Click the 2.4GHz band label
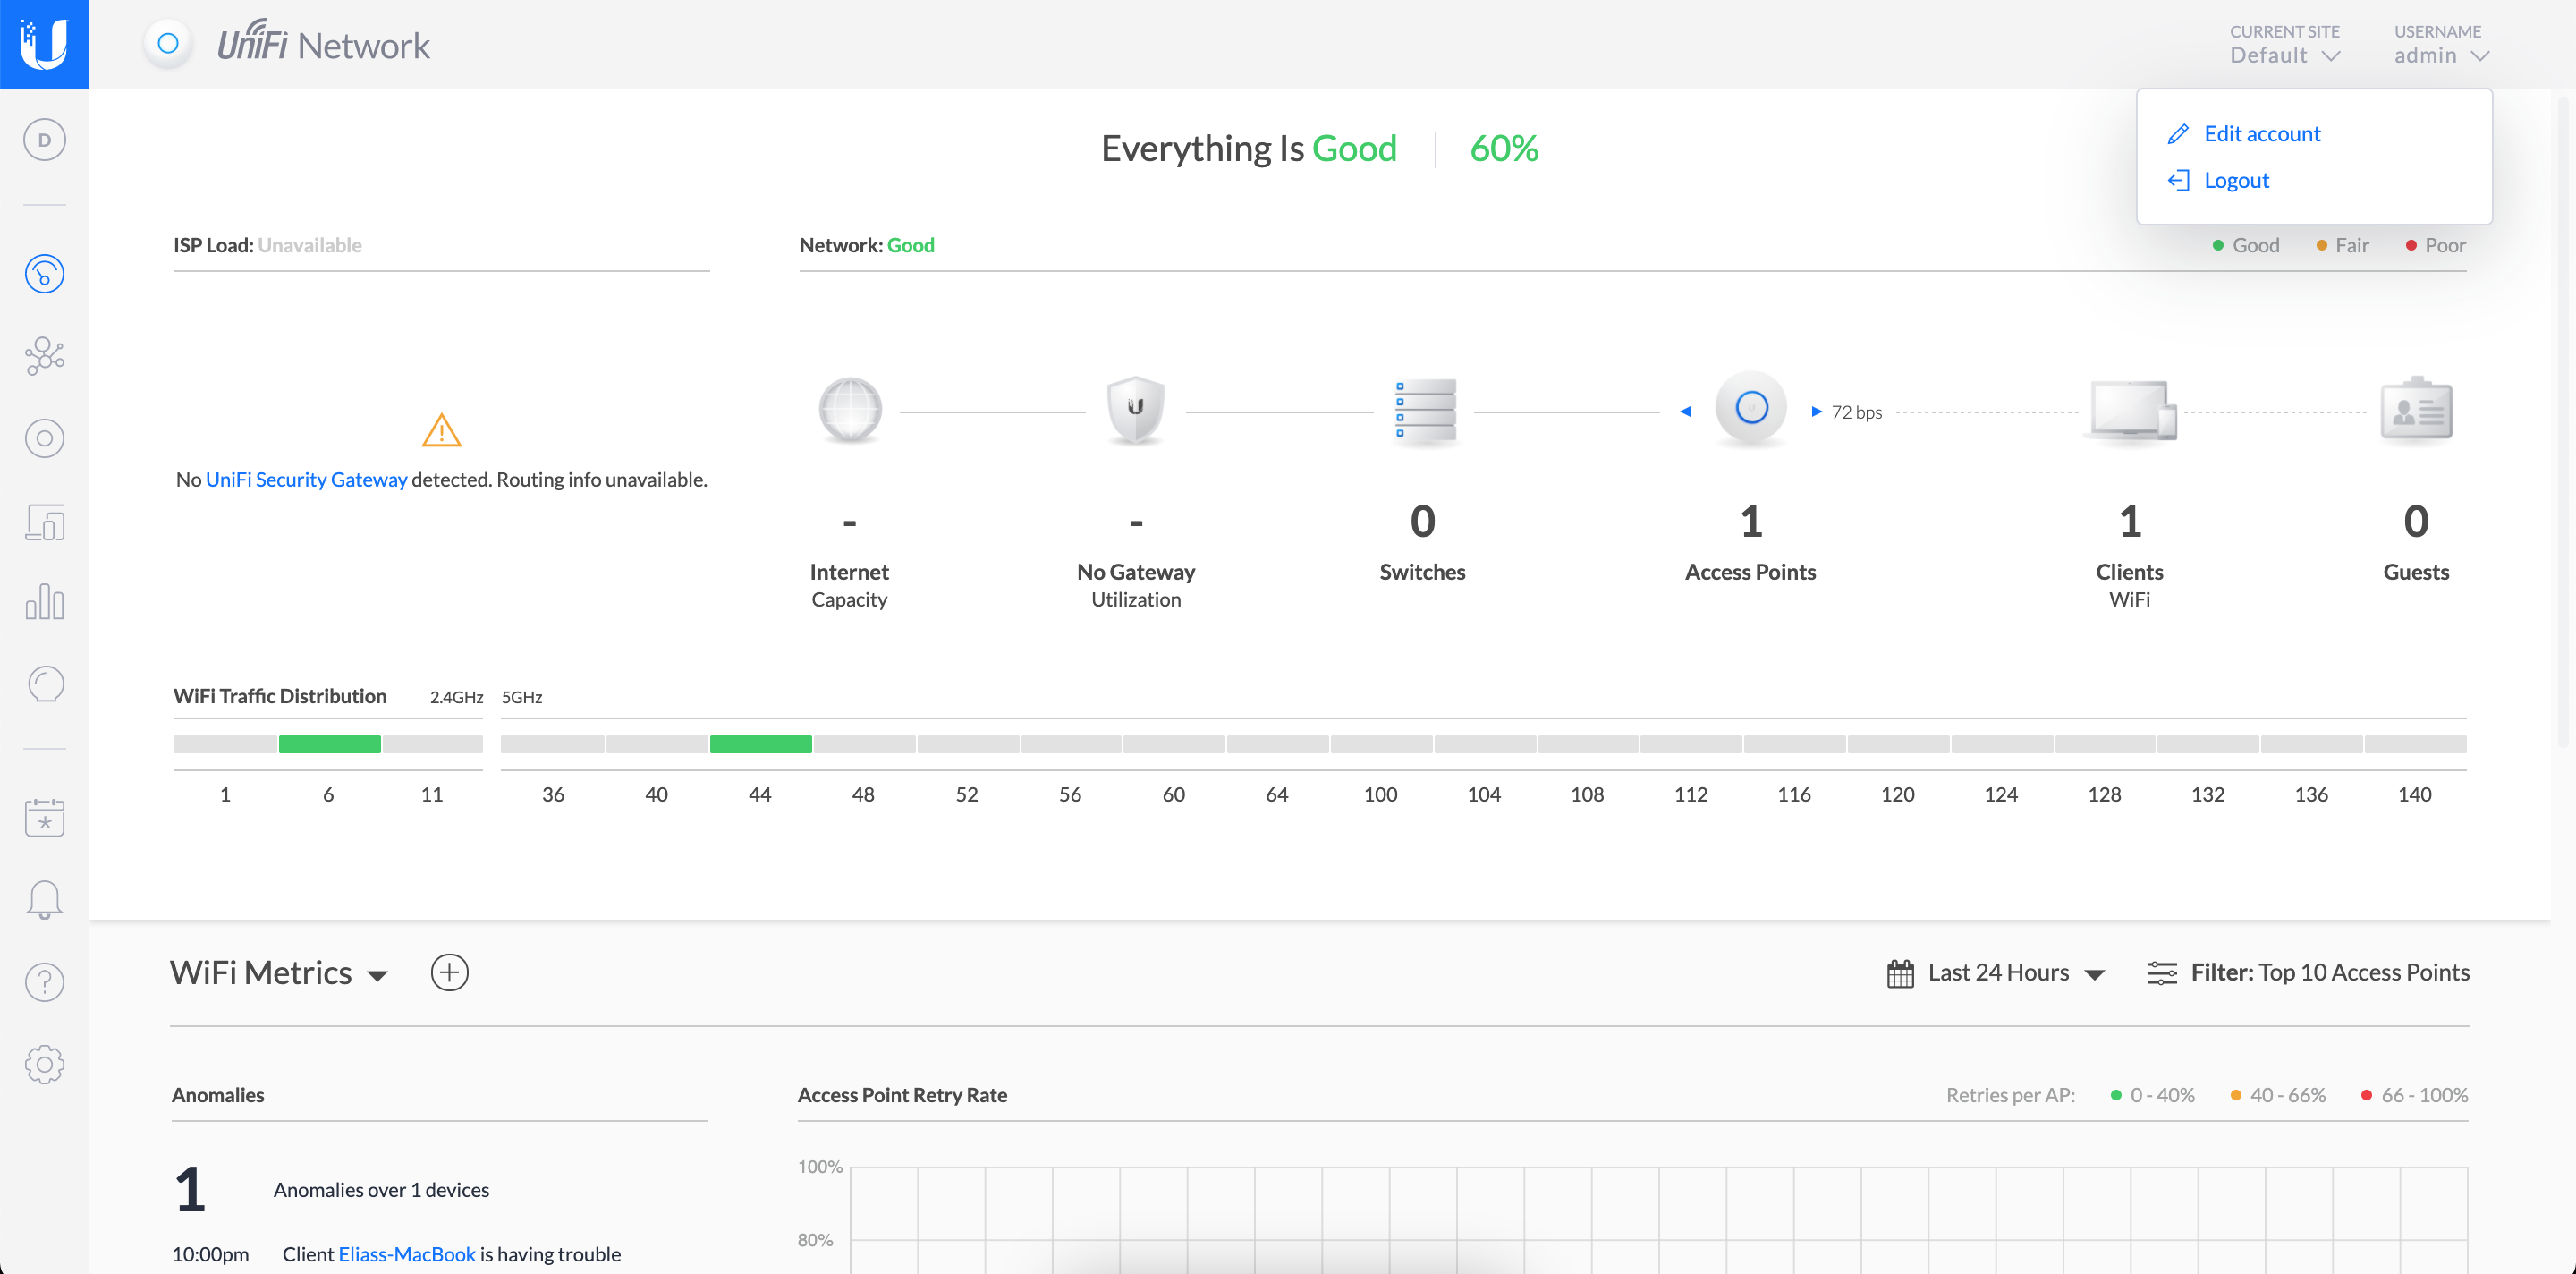The height and width of the screenshot is (1274, 2576). pos(456,697)
